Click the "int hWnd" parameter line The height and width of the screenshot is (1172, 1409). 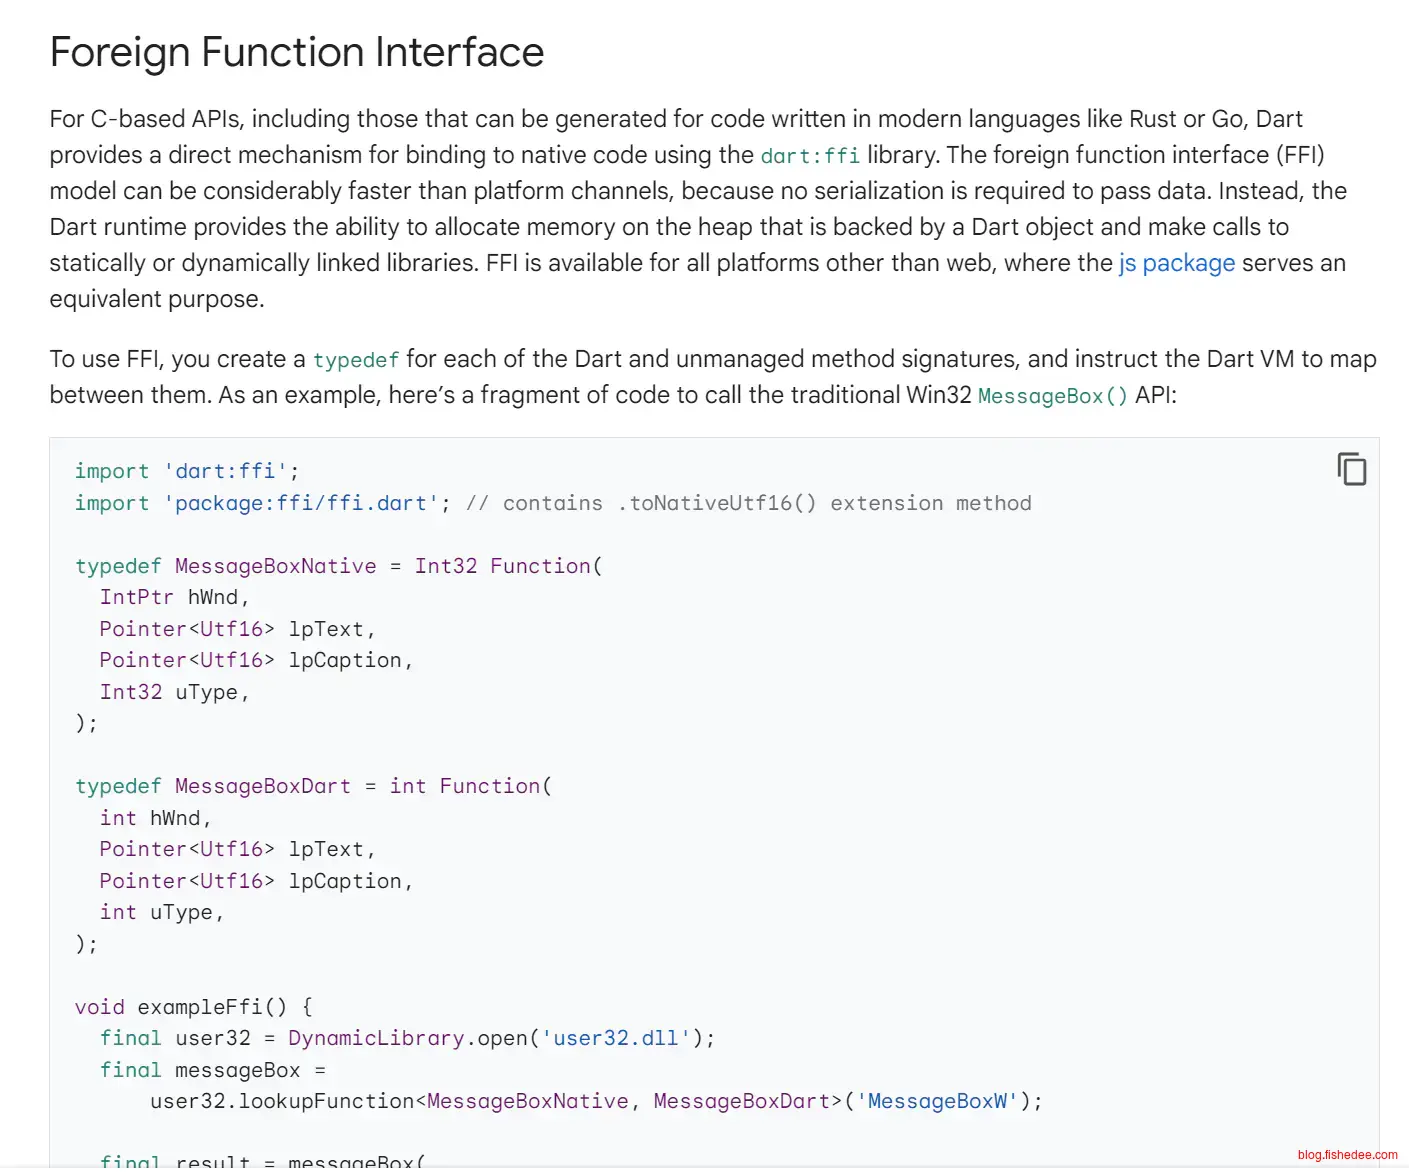click(x=155, y=818)
